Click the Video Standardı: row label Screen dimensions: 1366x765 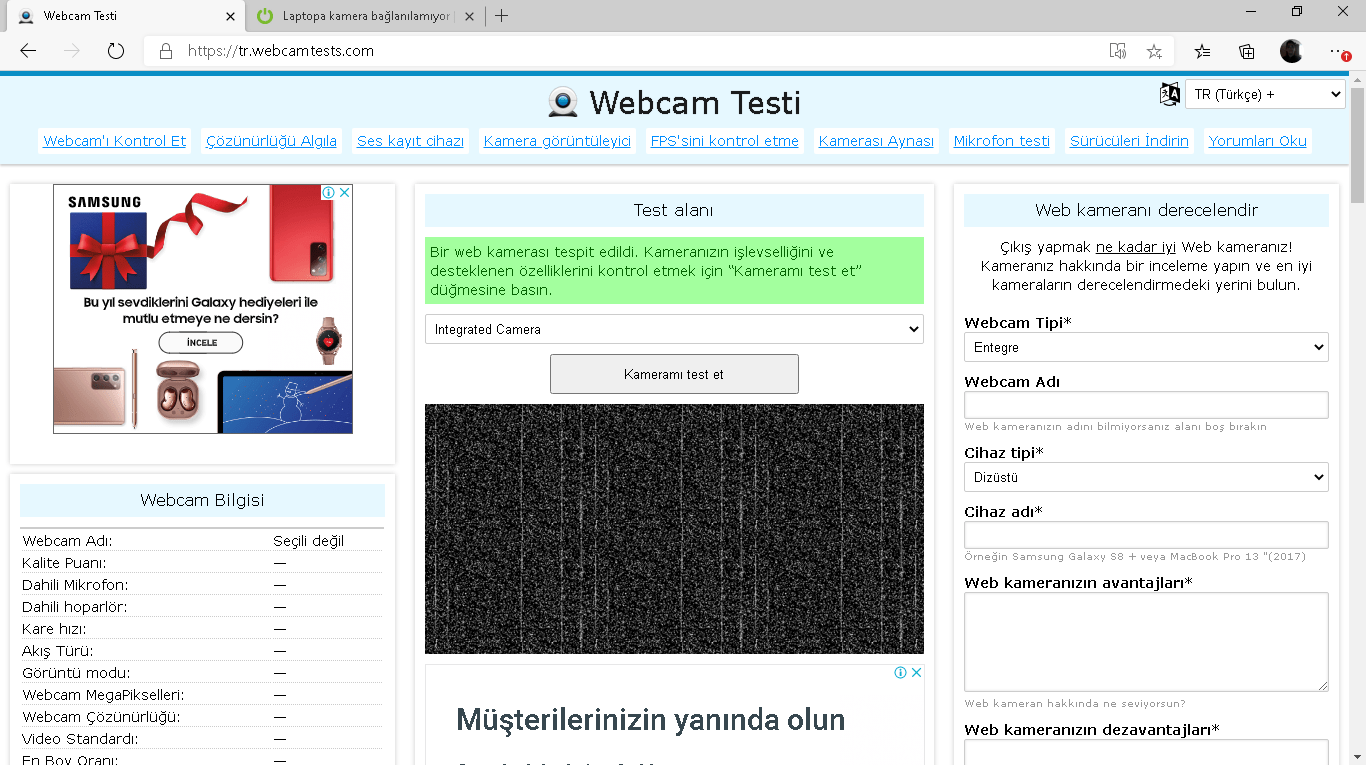pos(80,739)
